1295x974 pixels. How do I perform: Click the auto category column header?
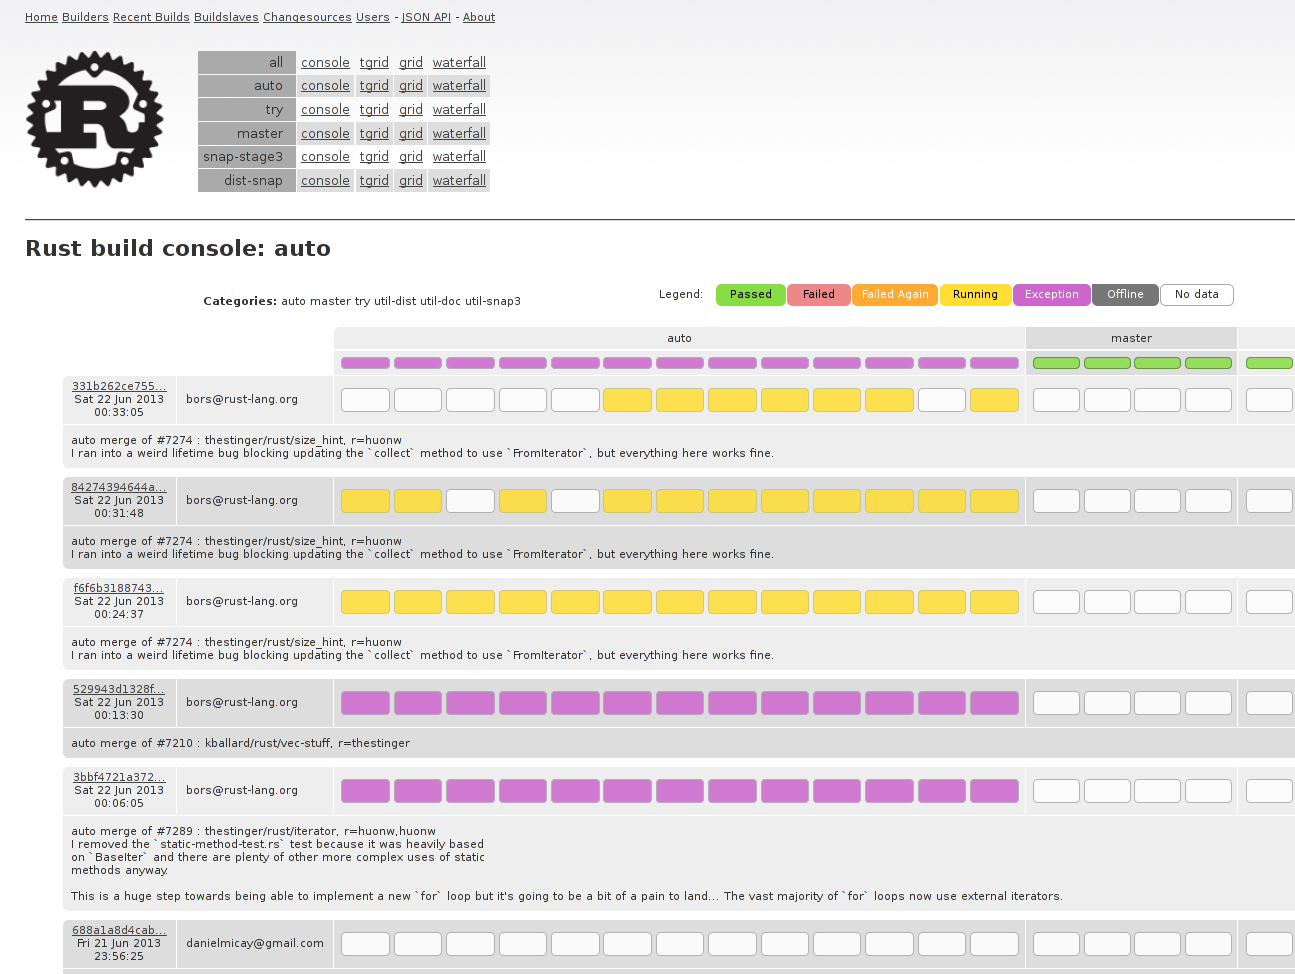click(x=680, y=338)
